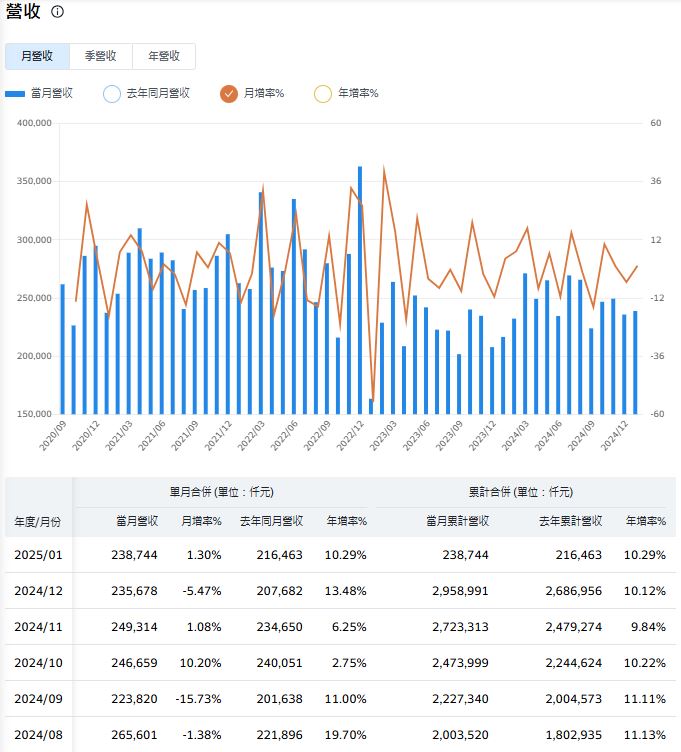Click the -5.47% monthly growth cell
This screenshot has width=681, height=752.
pos(202,591)
